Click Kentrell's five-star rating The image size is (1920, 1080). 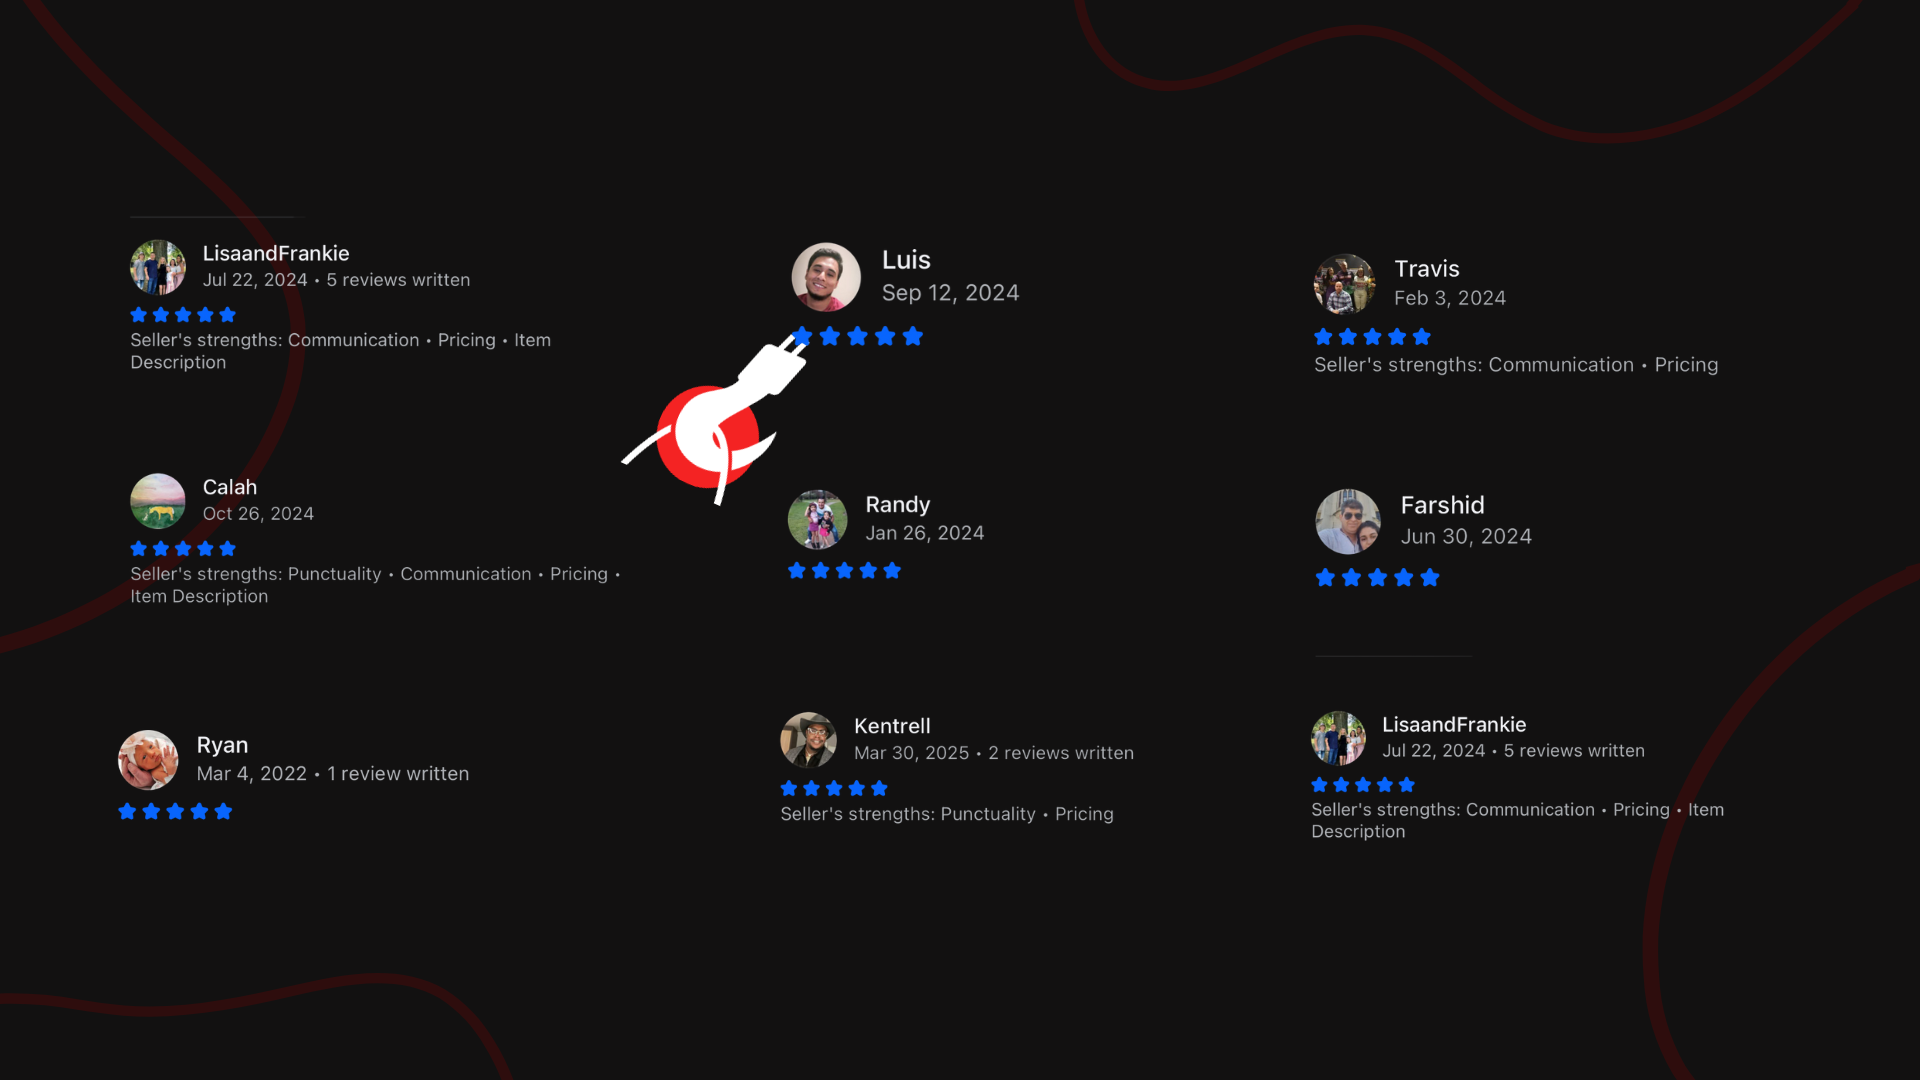pos(834,788)
